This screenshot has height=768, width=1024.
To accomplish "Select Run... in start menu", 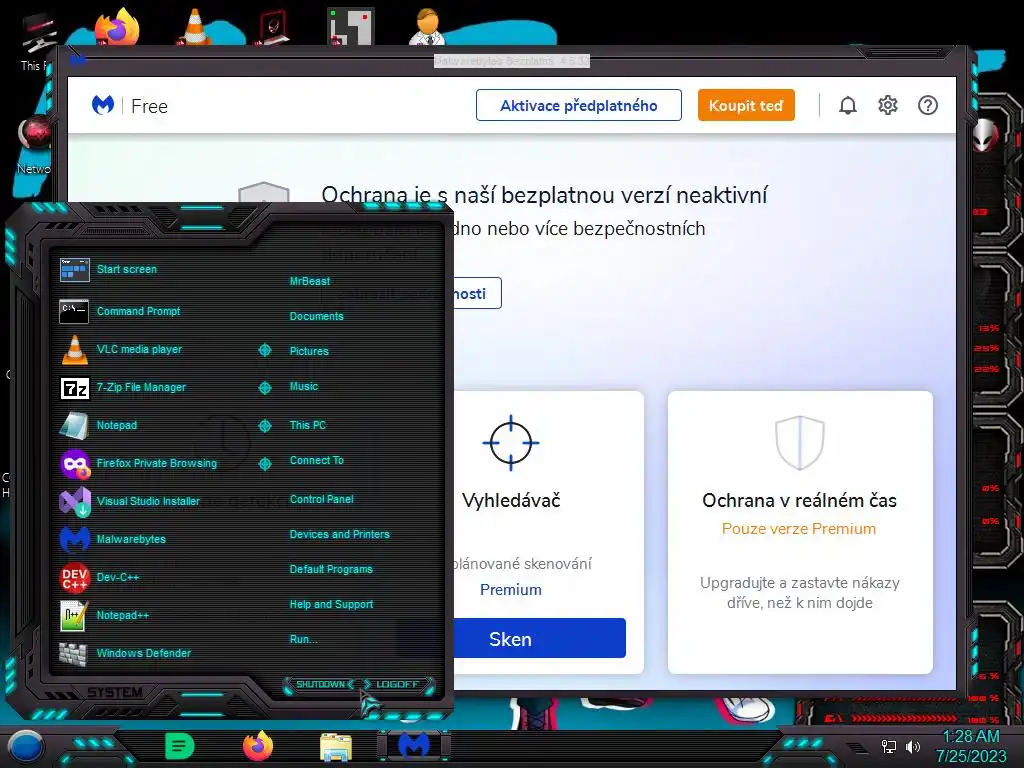I will (x=303, y=639).
